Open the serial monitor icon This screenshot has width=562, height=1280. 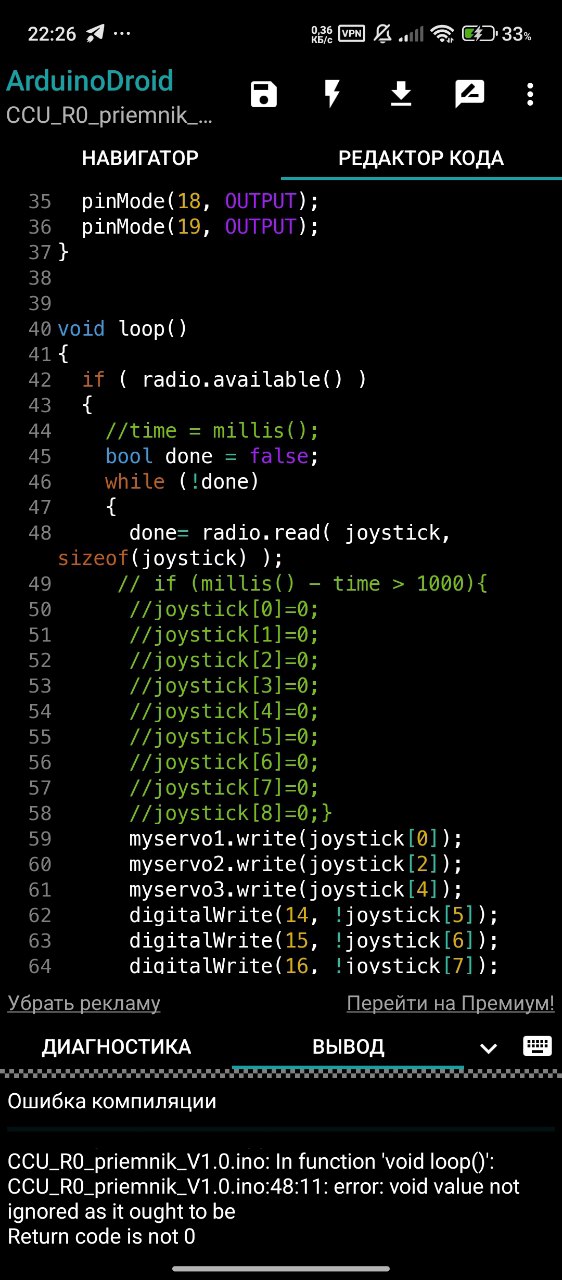(x=469, y=95)
